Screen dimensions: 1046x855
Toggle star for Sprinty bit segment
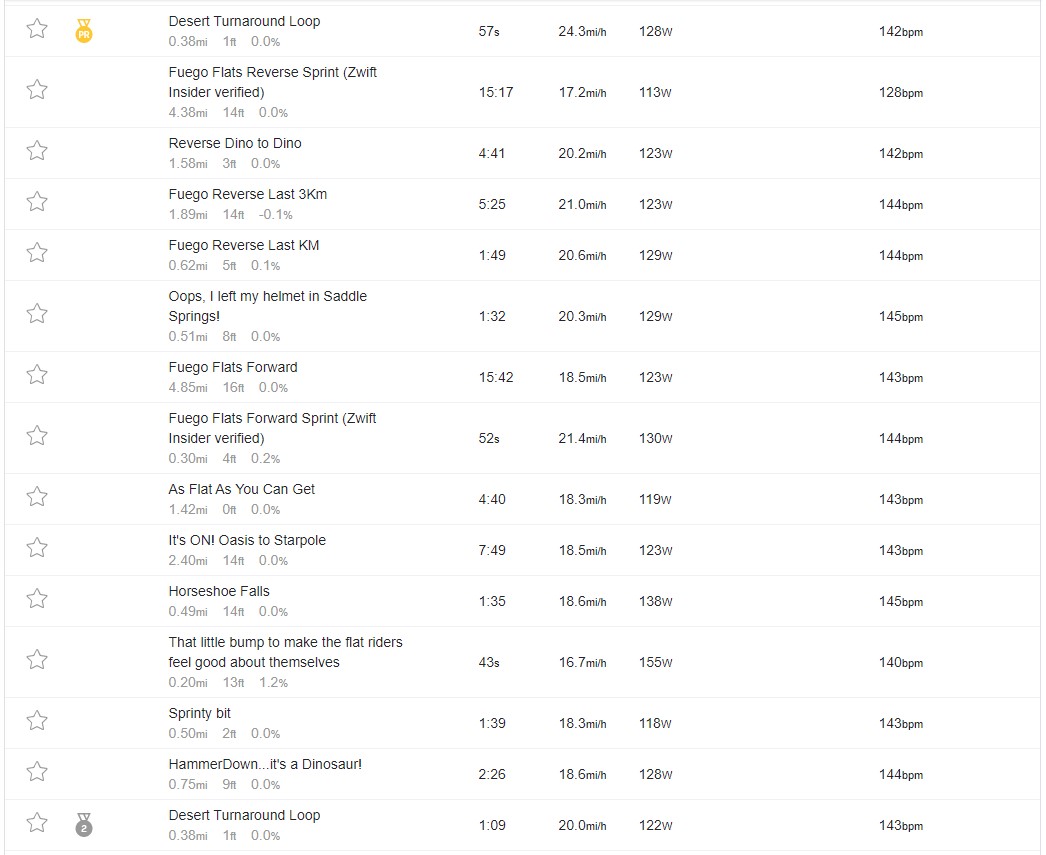point(37,721)
